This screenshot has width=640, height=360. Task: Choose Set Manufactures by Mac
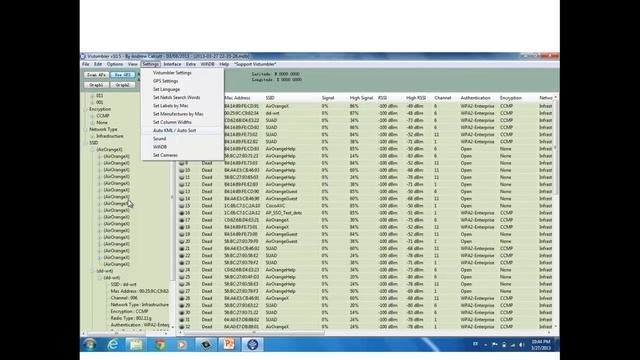click(x=182, y=114)
